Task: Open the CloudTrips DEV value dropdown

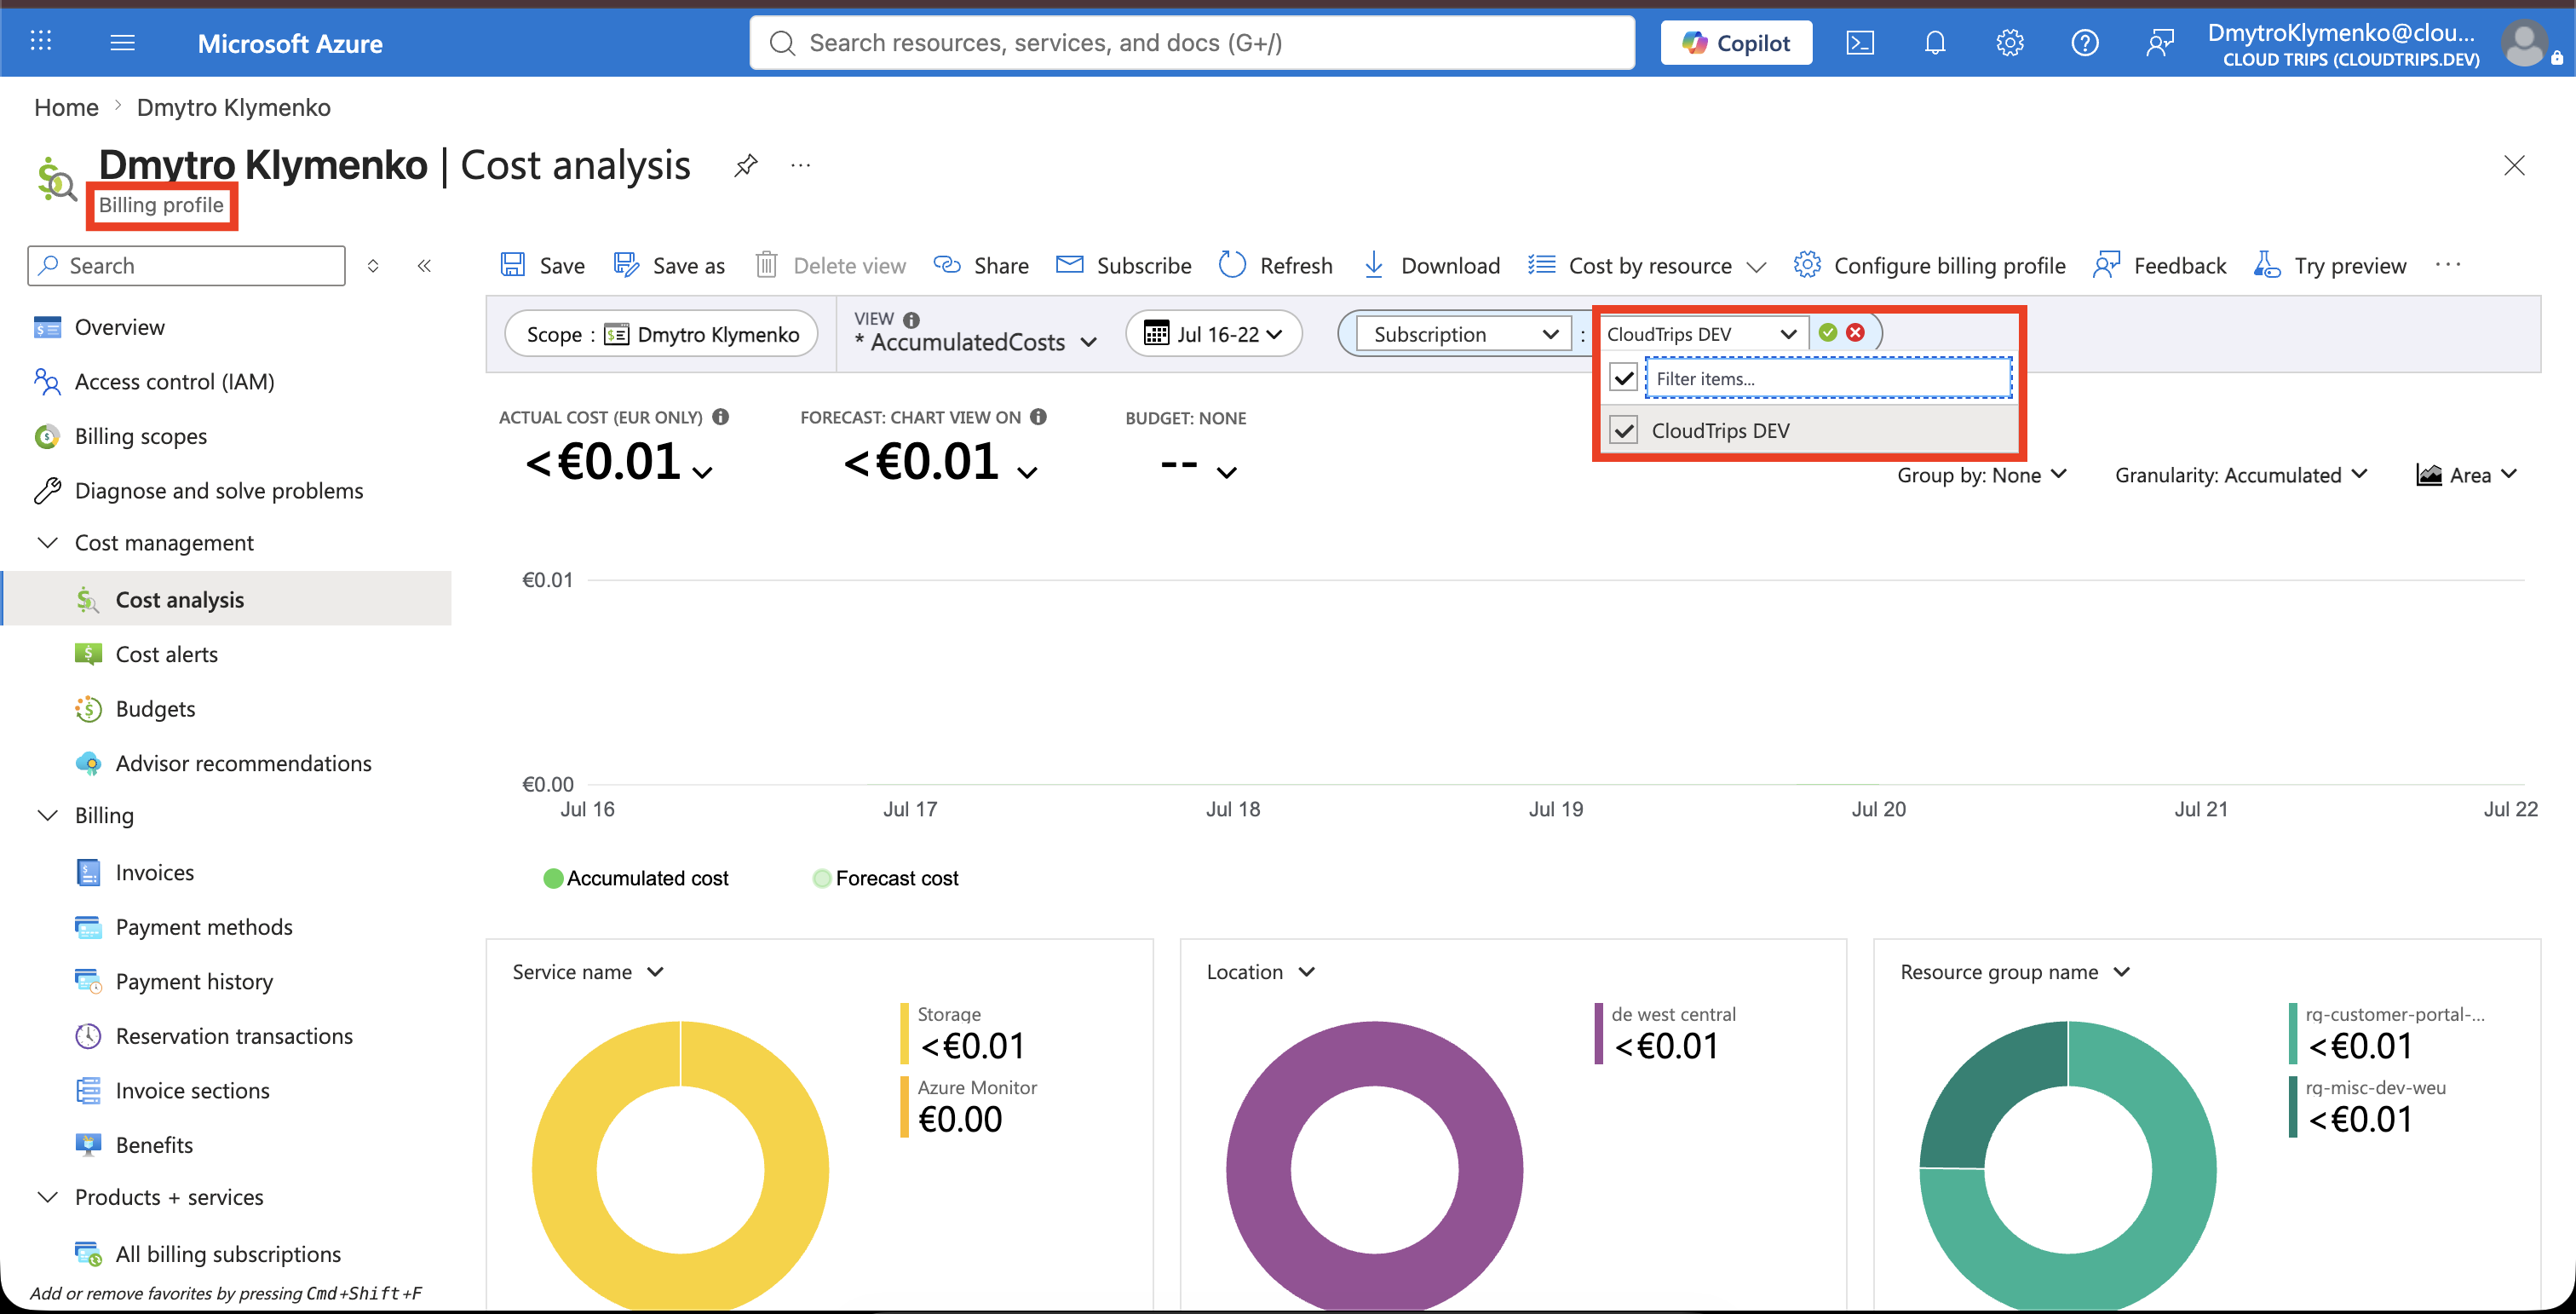Action: [x=1703, y=334]
